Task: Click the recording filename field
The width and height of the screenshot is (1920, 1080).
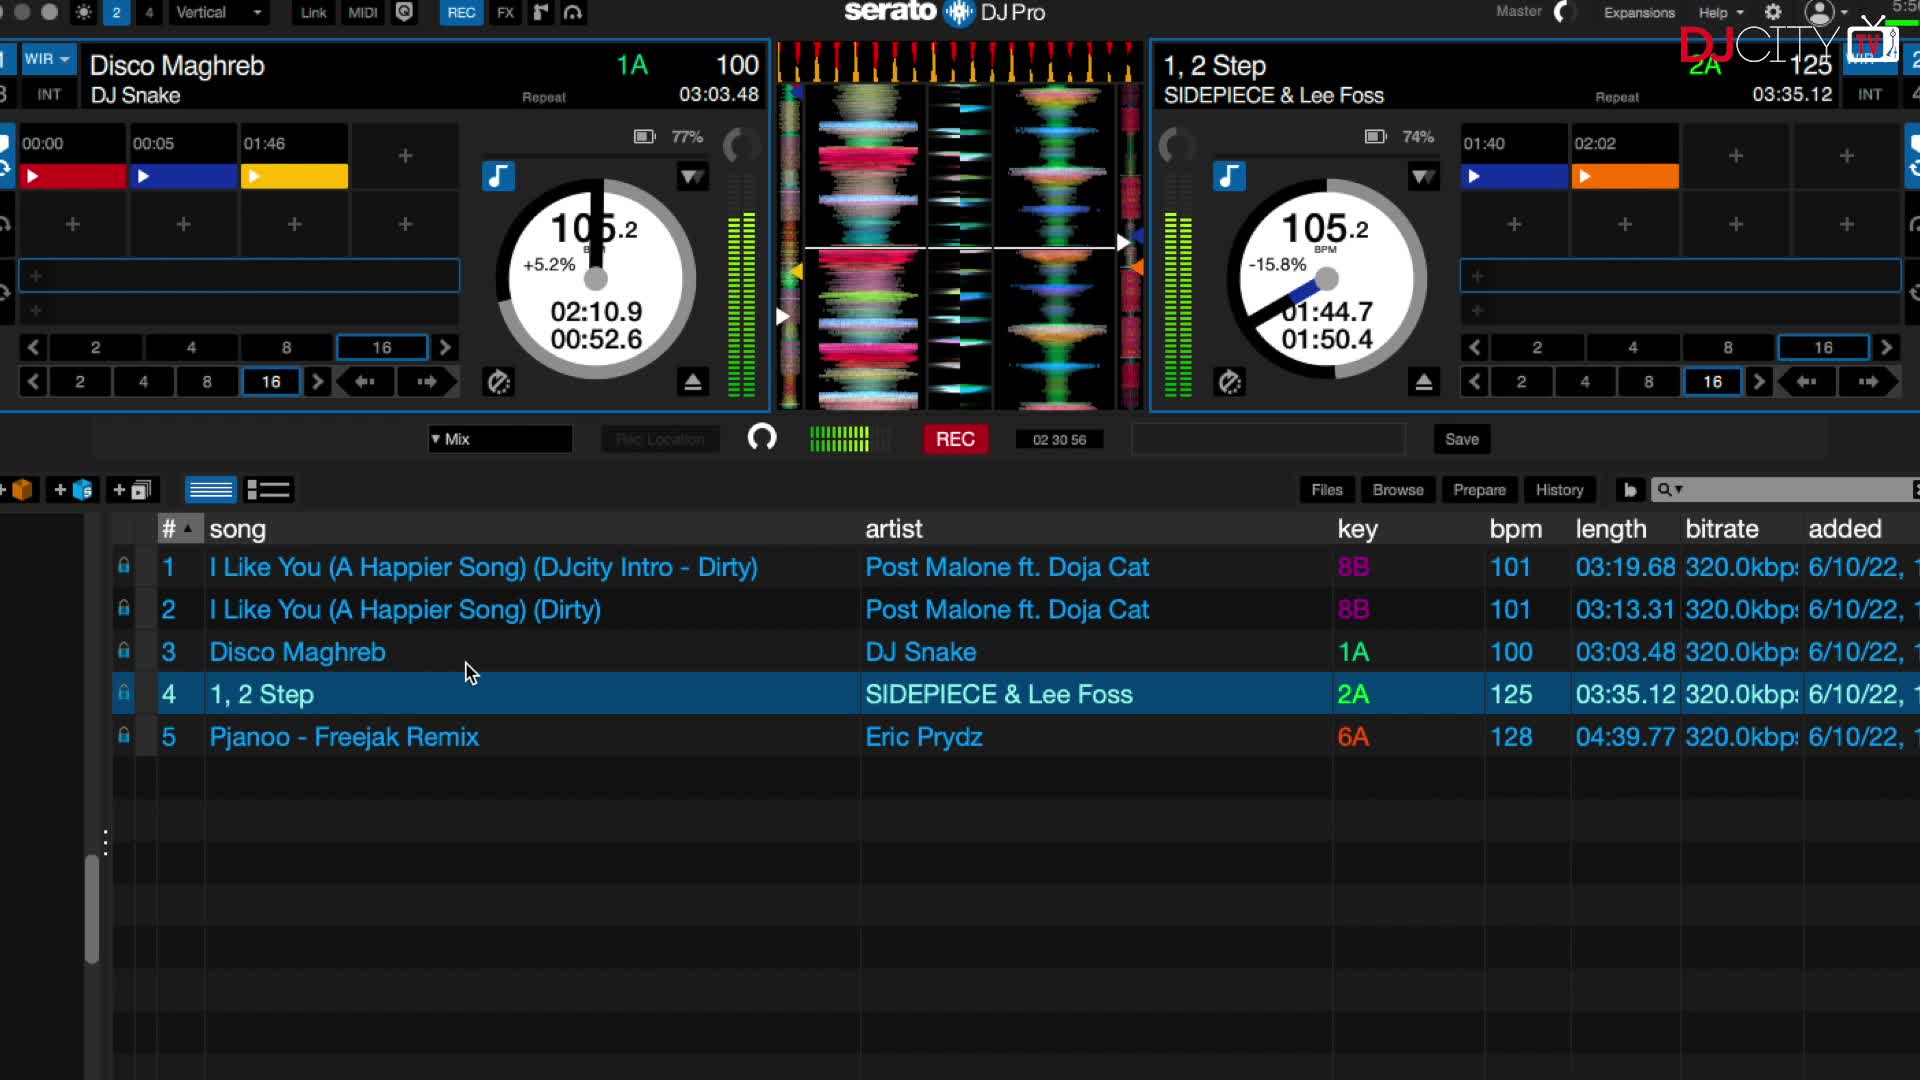Action: click(x=1268, y=439)
